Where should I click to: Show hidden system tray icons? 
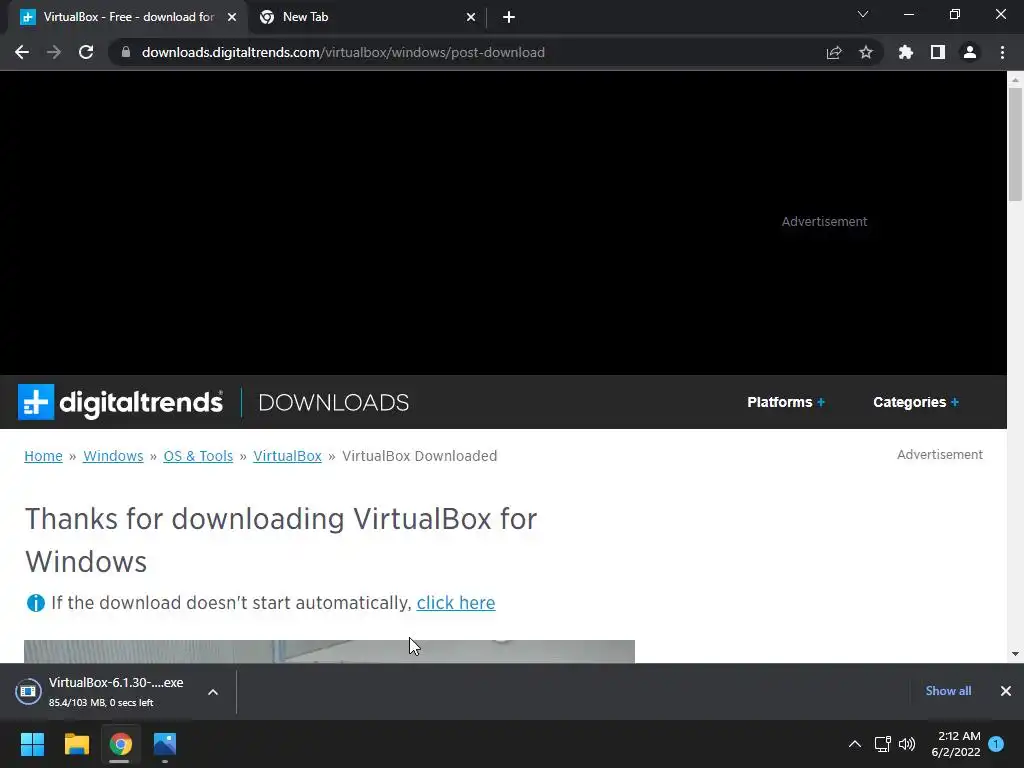[x=854, y=744]
